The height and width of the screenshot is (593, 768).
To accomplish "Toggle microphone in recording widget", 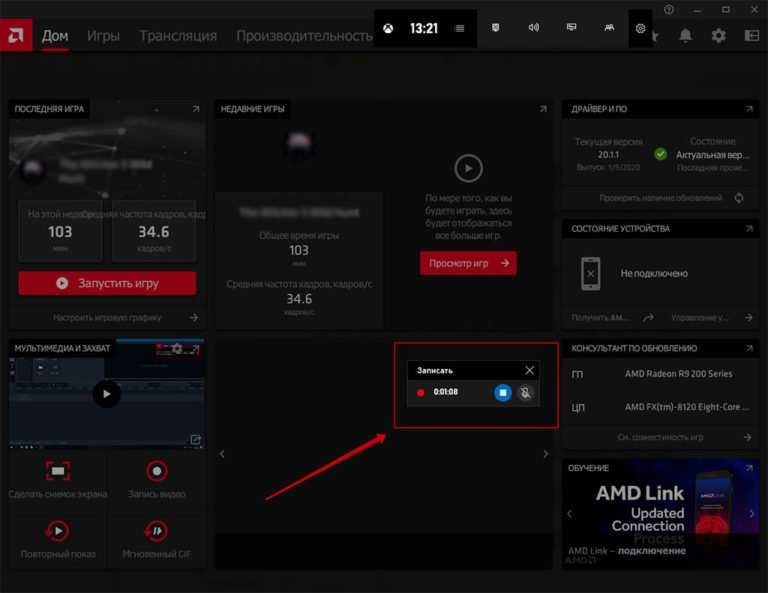I will tap(526, 392).
